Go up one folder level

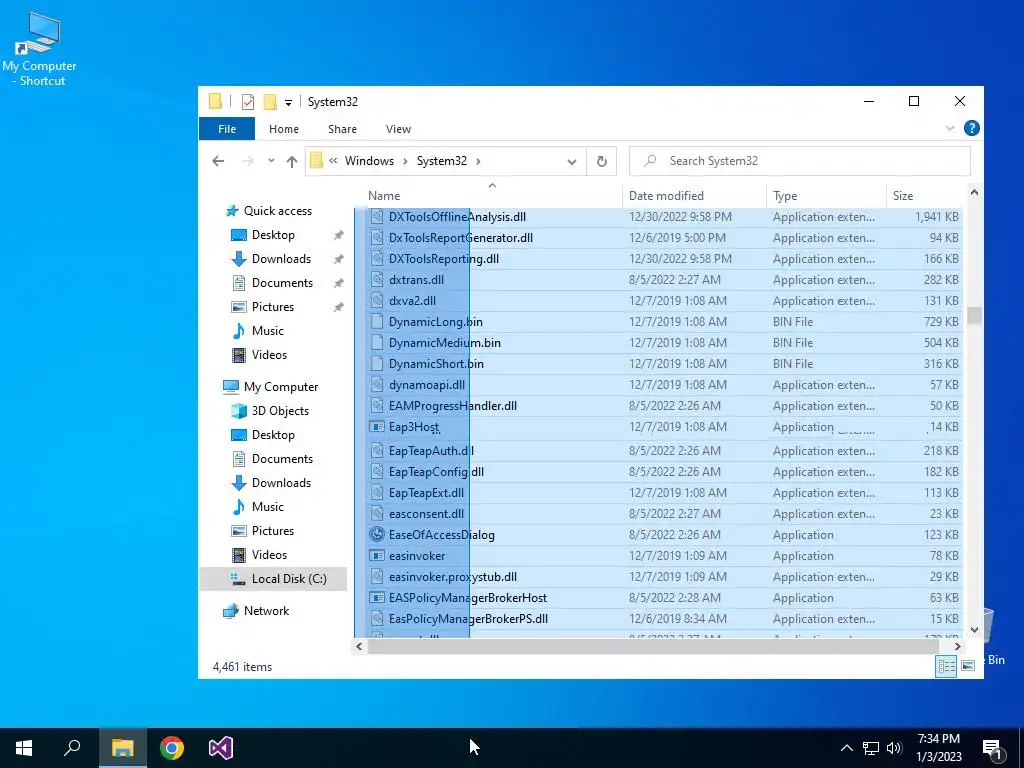pos(291,161)
